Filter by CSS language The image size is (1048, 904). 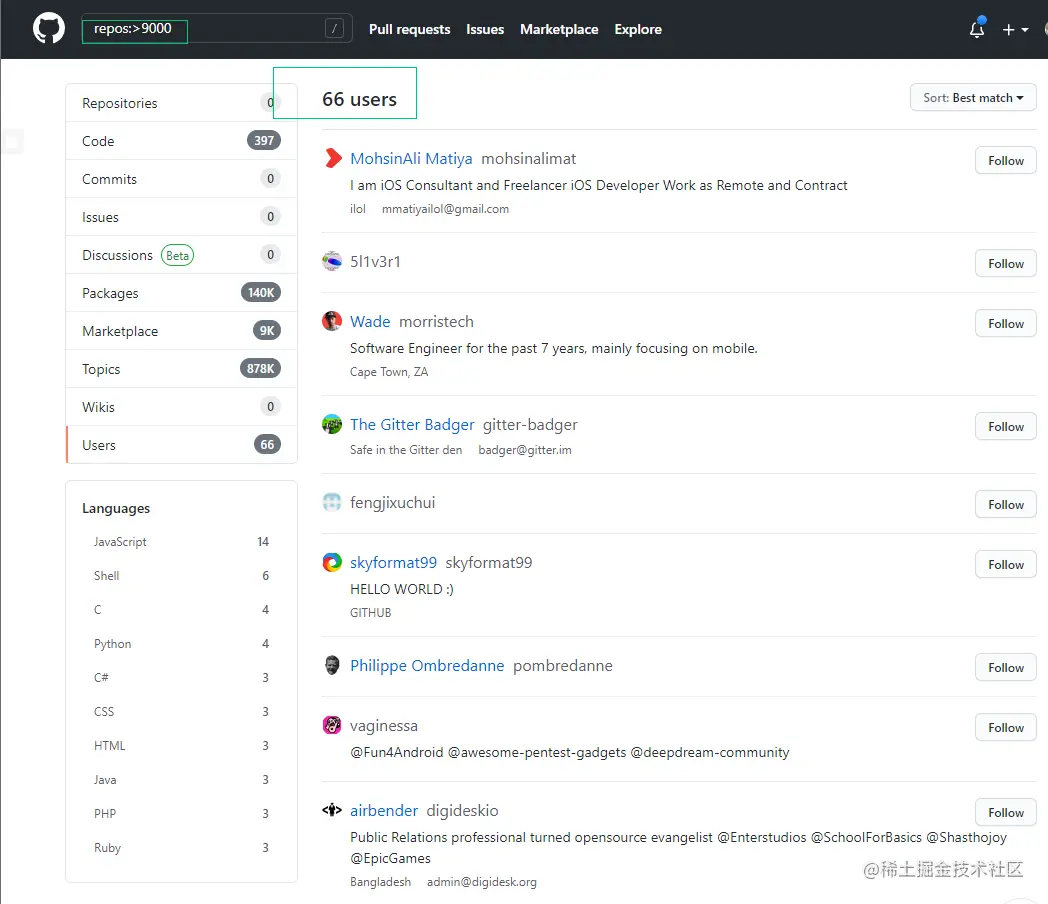point(181,712)
